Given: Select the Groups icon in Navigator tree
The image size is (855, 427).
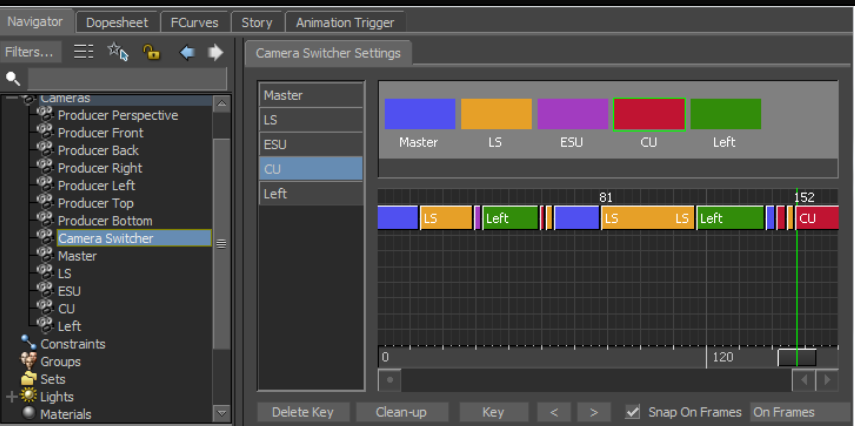Looking at the screenshot, I should tap(28, 361).
